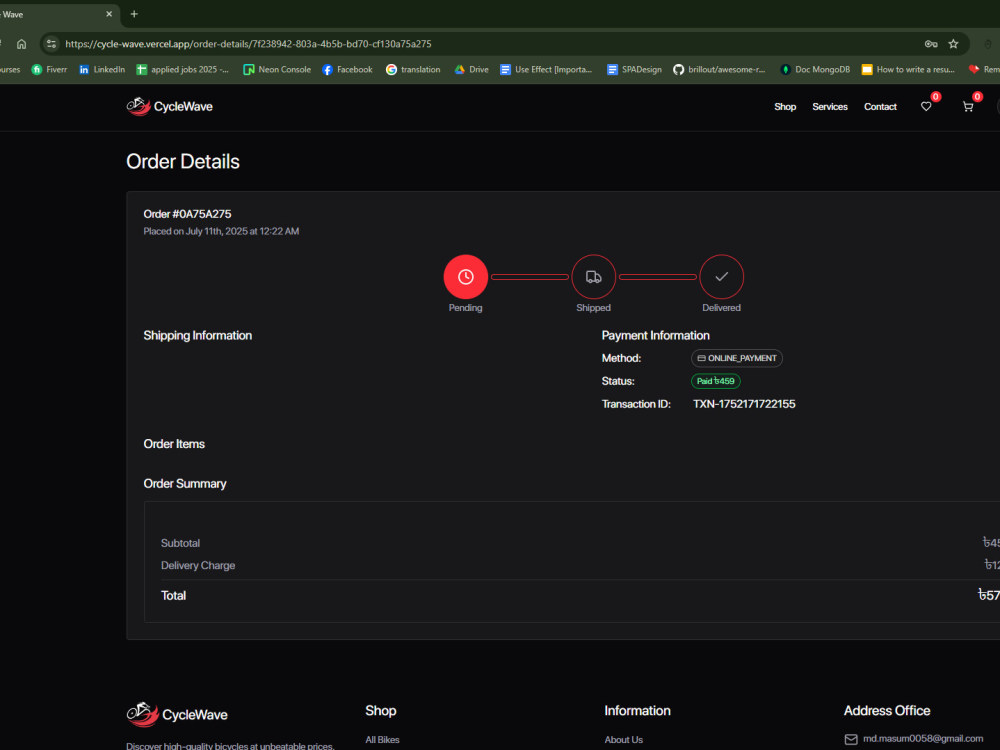Open the translation bookmark
The image size is (1000, 750).
(x=413, y=70)
